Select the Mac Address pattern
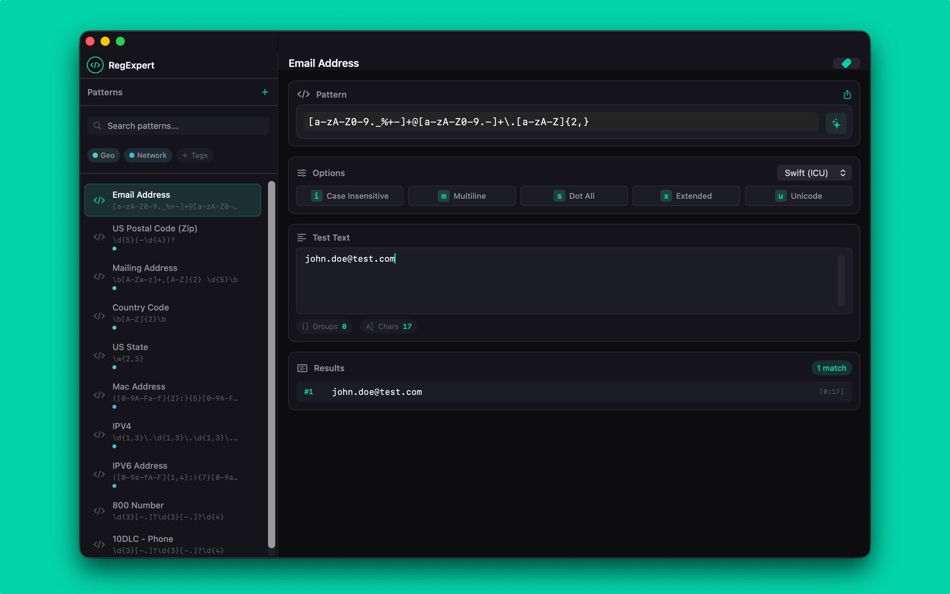Viewport: 950px width, 594px height. click(x=173, y=395)
